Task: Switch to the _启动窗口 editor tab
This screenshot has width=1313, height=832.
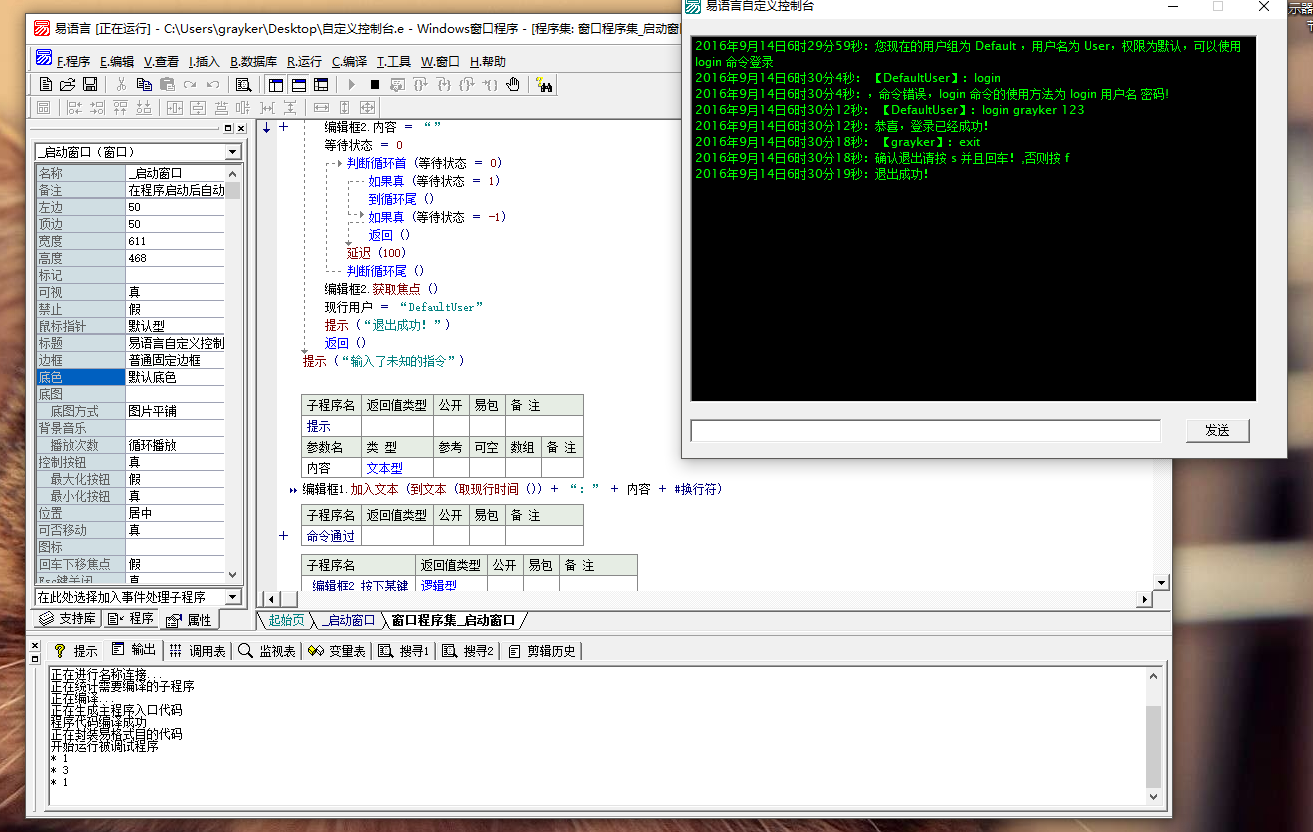Action: tap(347, 620)
